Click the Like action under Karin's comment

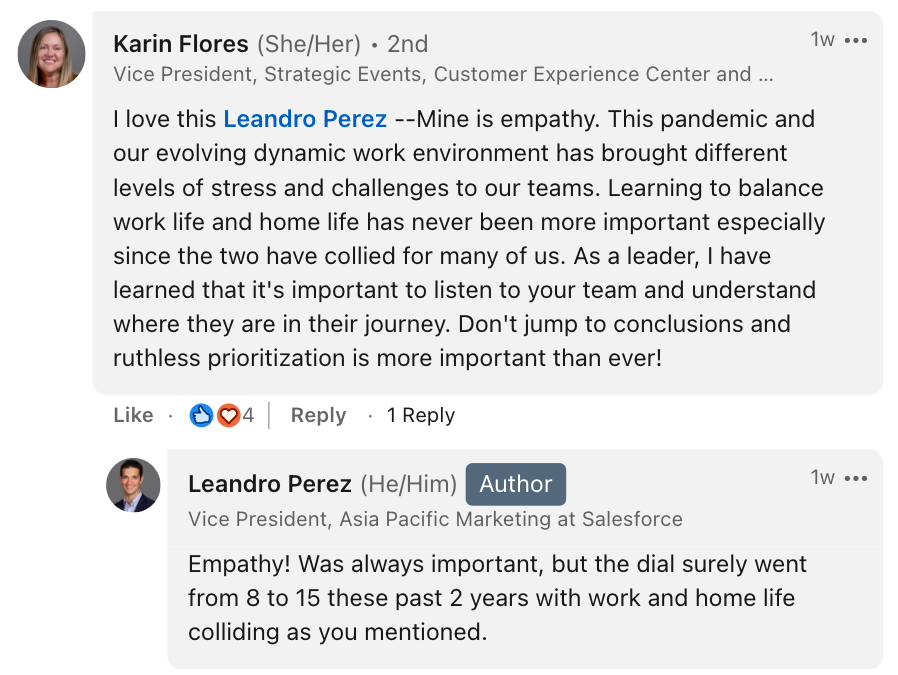[x=133, y=415]
